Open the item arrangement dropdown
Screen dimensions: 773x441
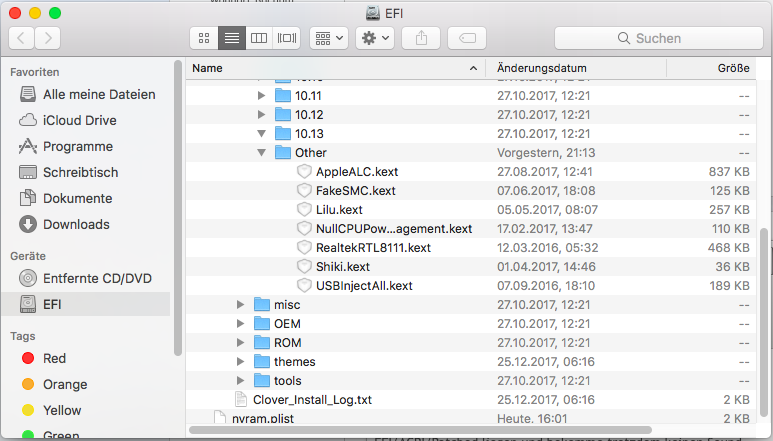point(329,38)
